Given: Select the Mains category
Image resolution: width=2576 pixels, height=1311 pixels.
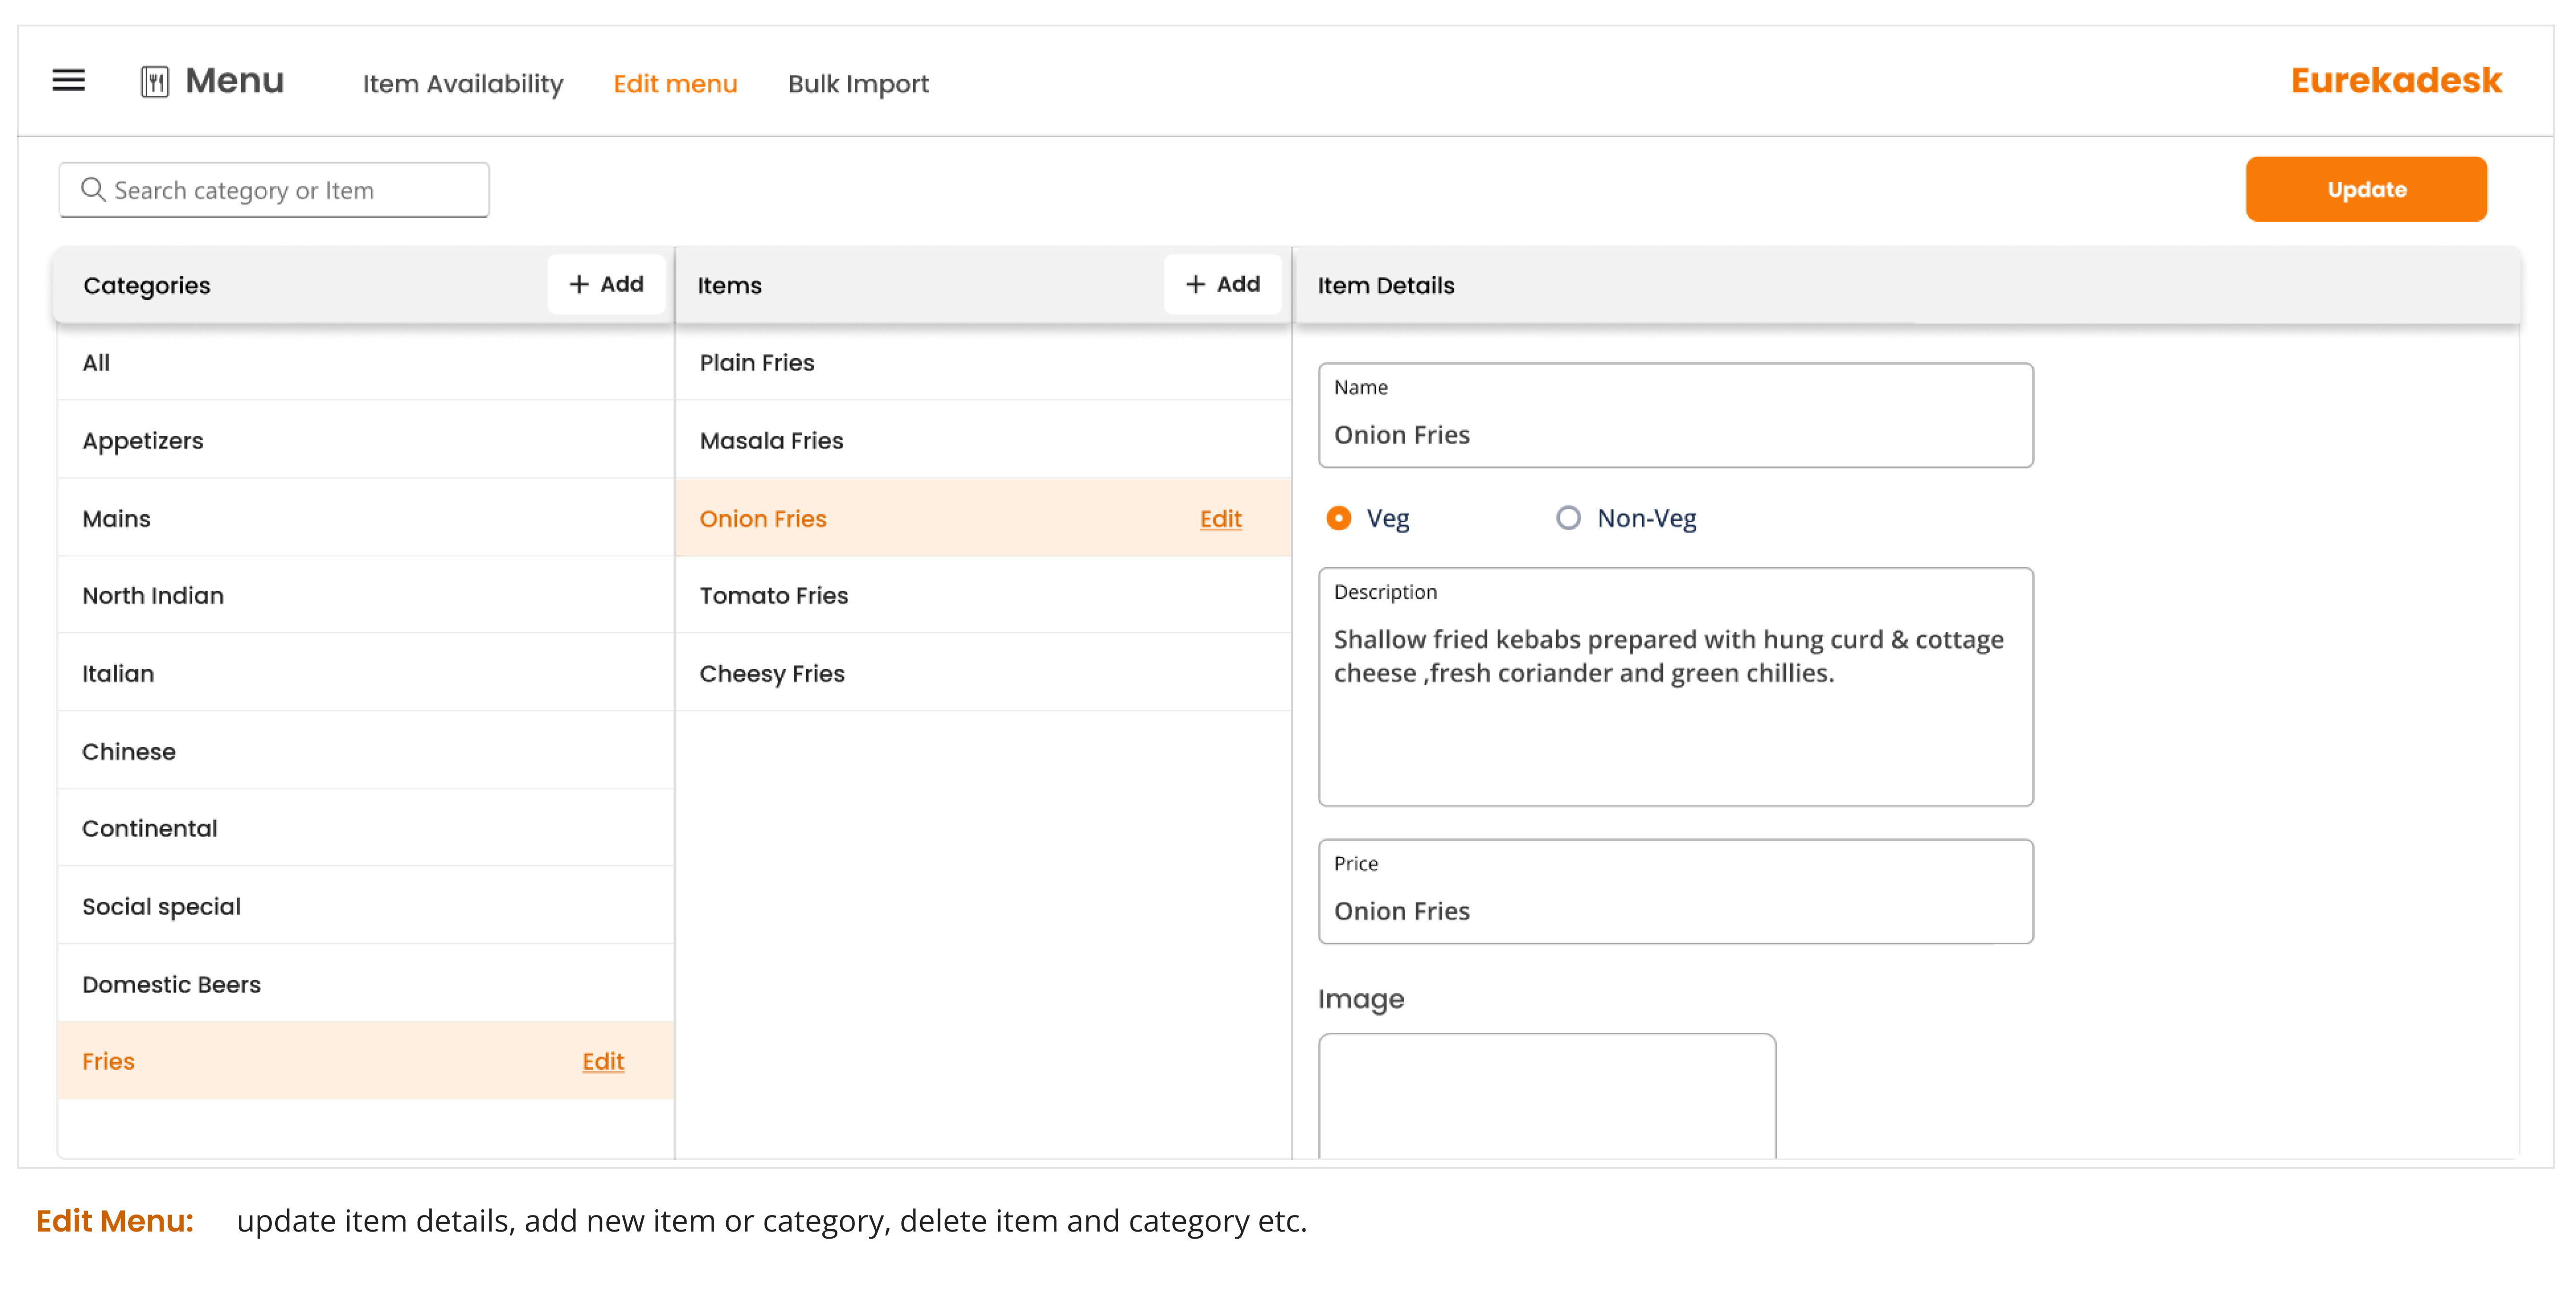Looking at the screenshot, I should tap(366, 518).
